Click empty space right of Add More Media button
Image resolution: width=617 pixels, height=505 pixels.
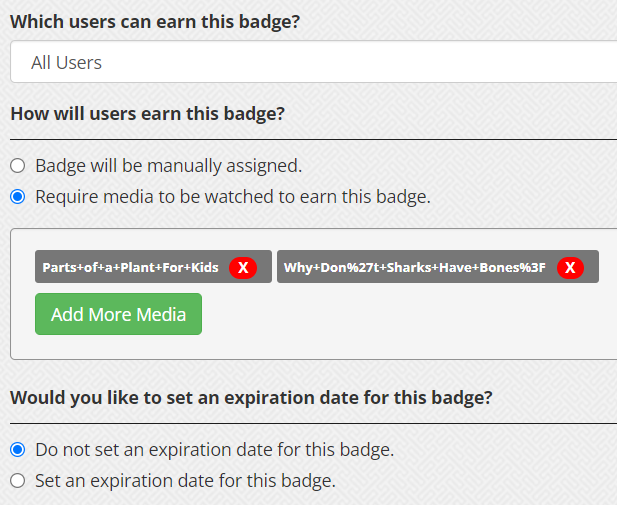[393, 315]
